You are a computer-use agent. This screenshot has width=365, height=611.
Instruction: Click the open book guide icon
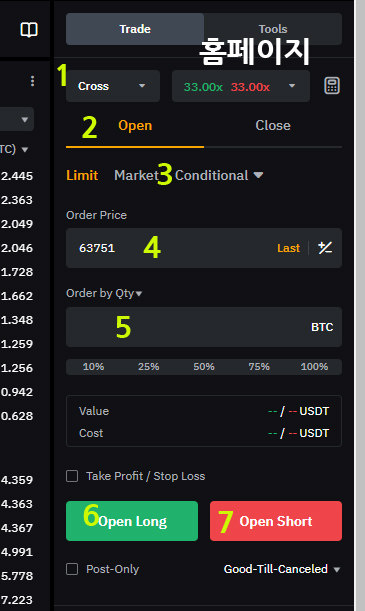click(x=29, y=30)
